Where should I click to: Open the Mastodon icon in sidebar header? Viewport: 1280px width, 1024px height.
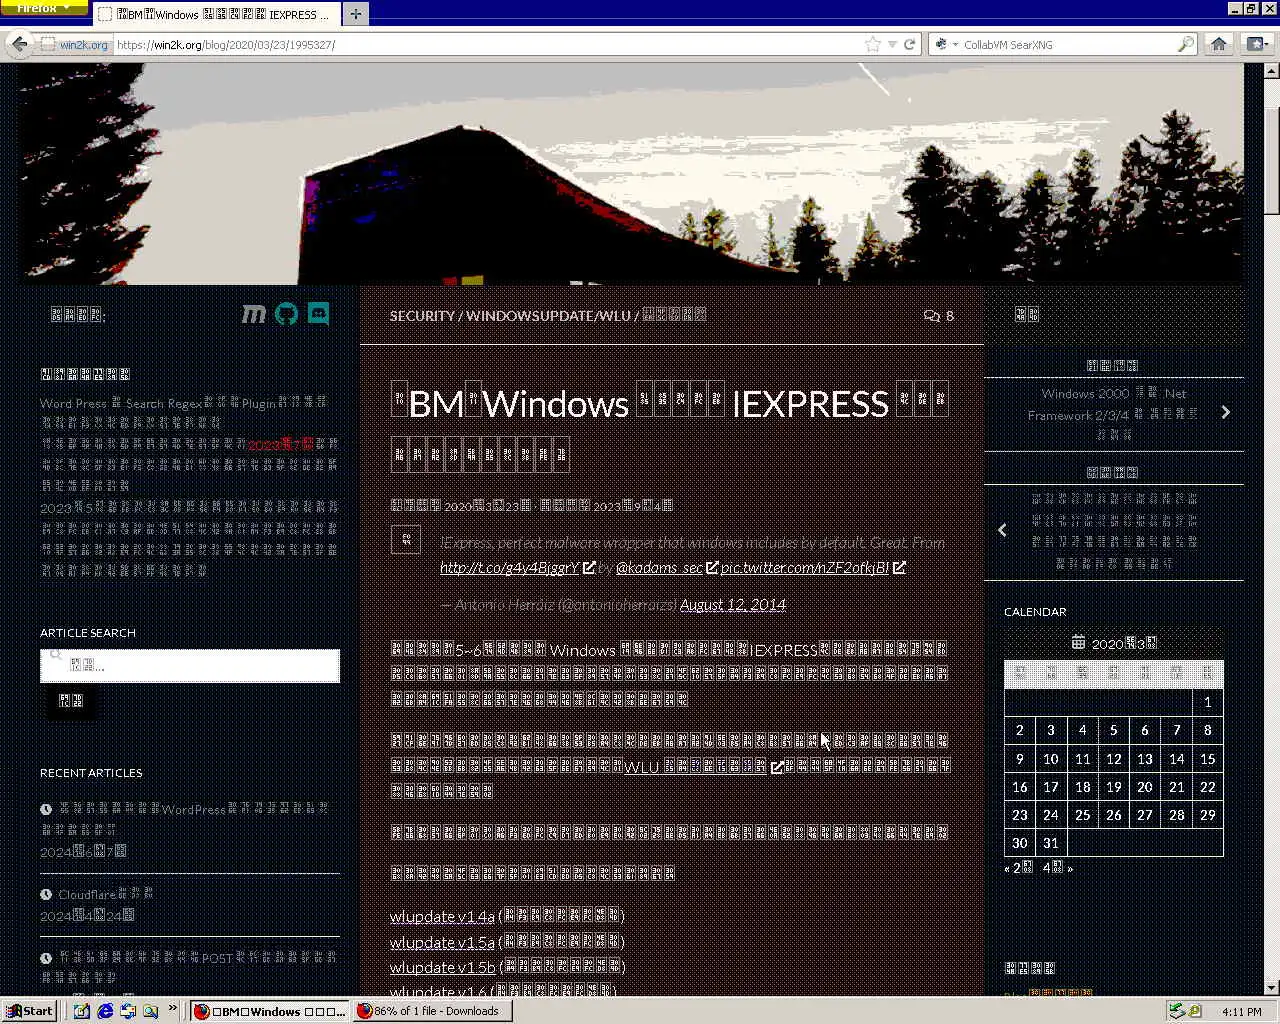point(254,314)
